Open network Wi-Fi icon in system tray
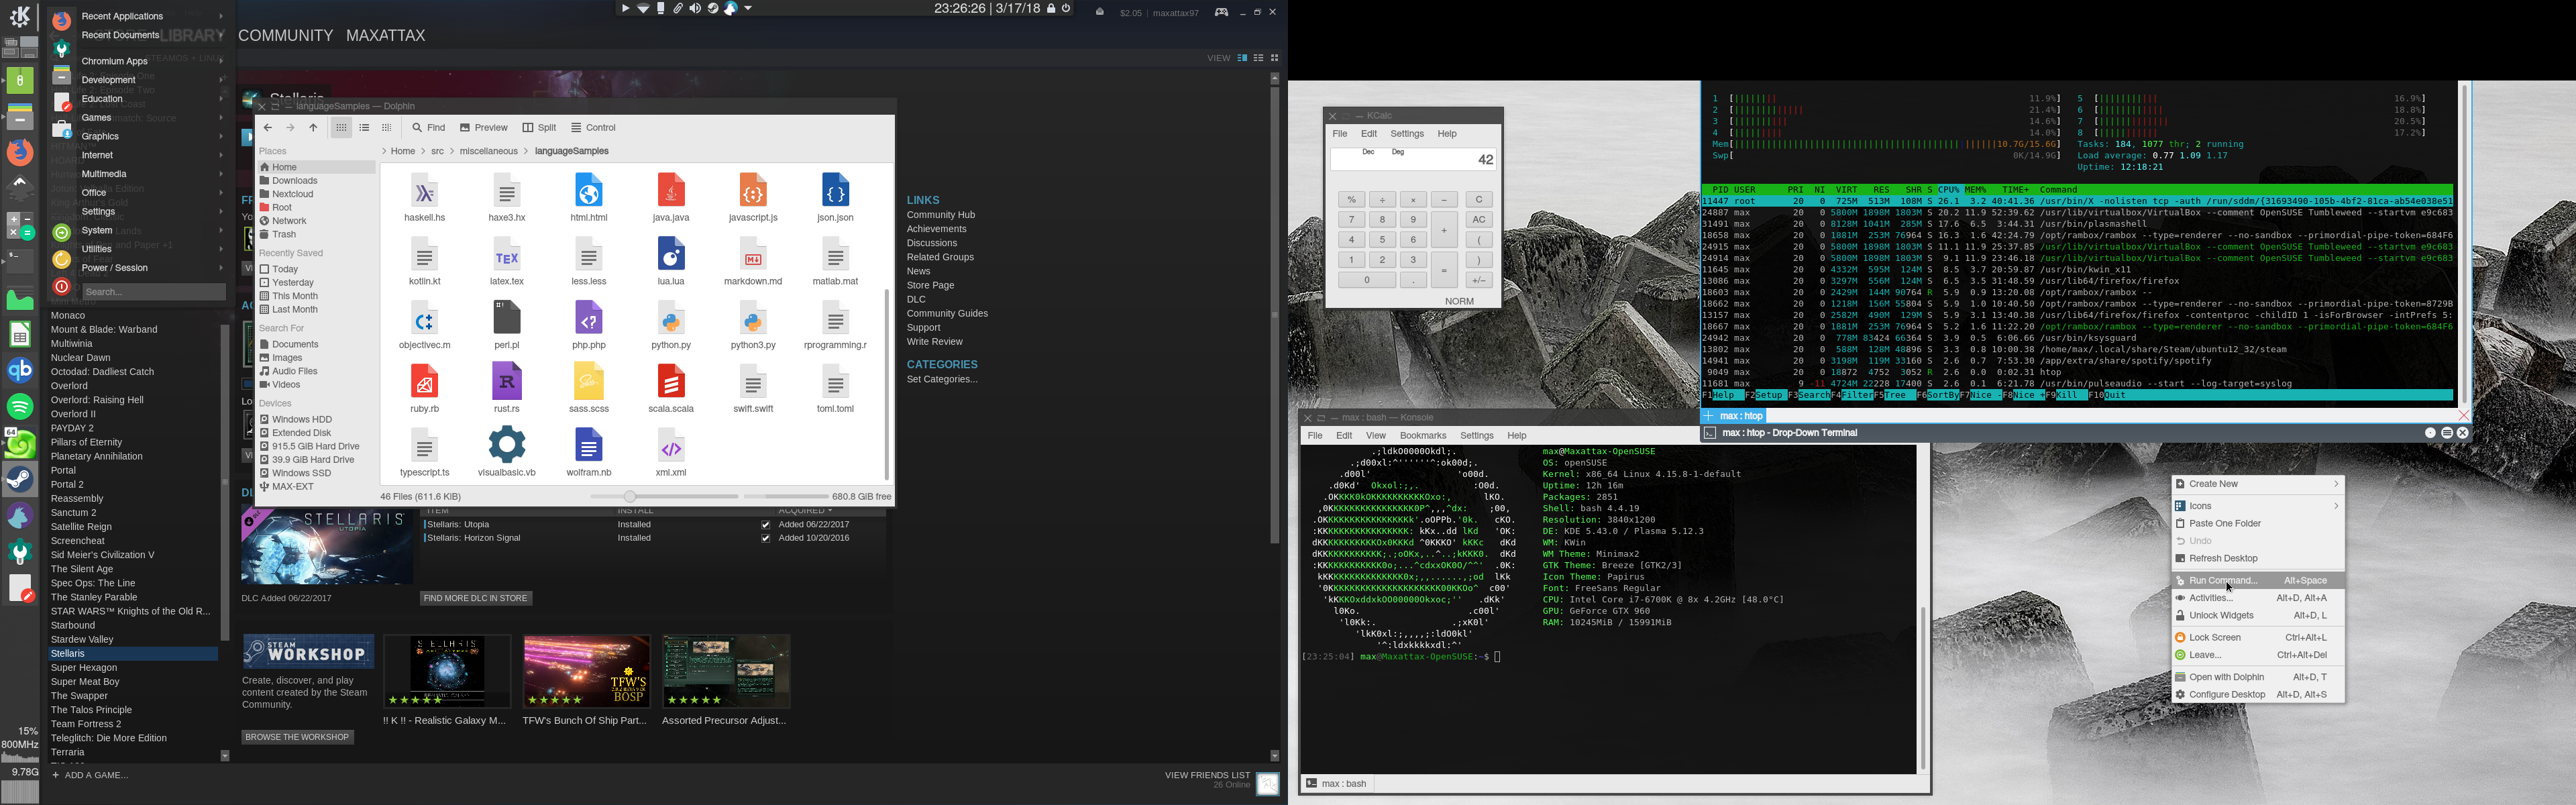The height and width of the screenshot is (805, 2576). (x=644, y=9)
